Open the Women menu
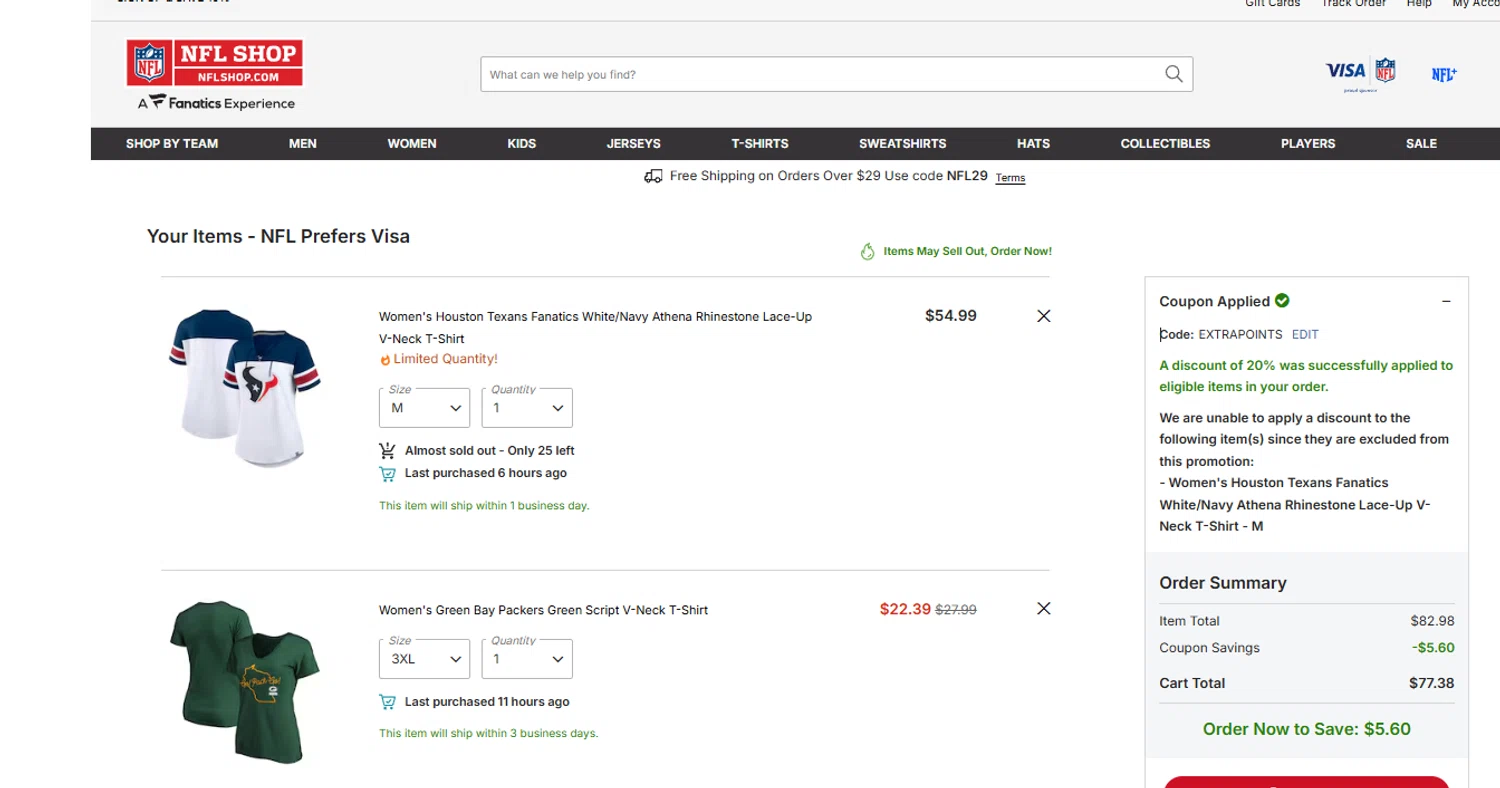 pos(412,144)
